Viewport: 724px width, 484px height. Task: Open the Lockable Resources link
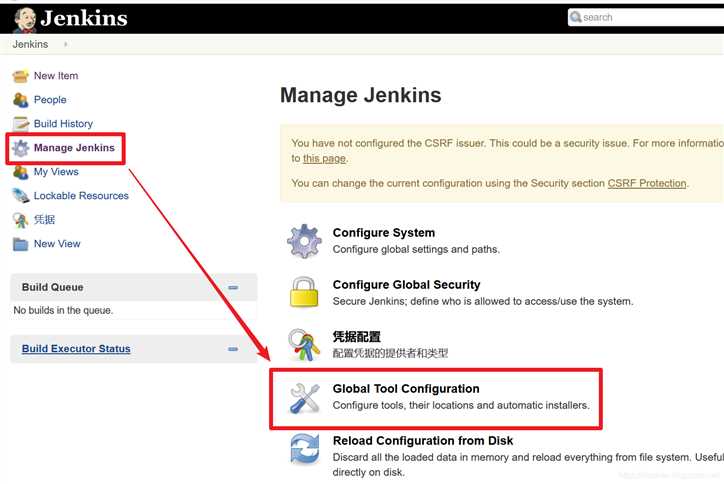coord(81,196)
